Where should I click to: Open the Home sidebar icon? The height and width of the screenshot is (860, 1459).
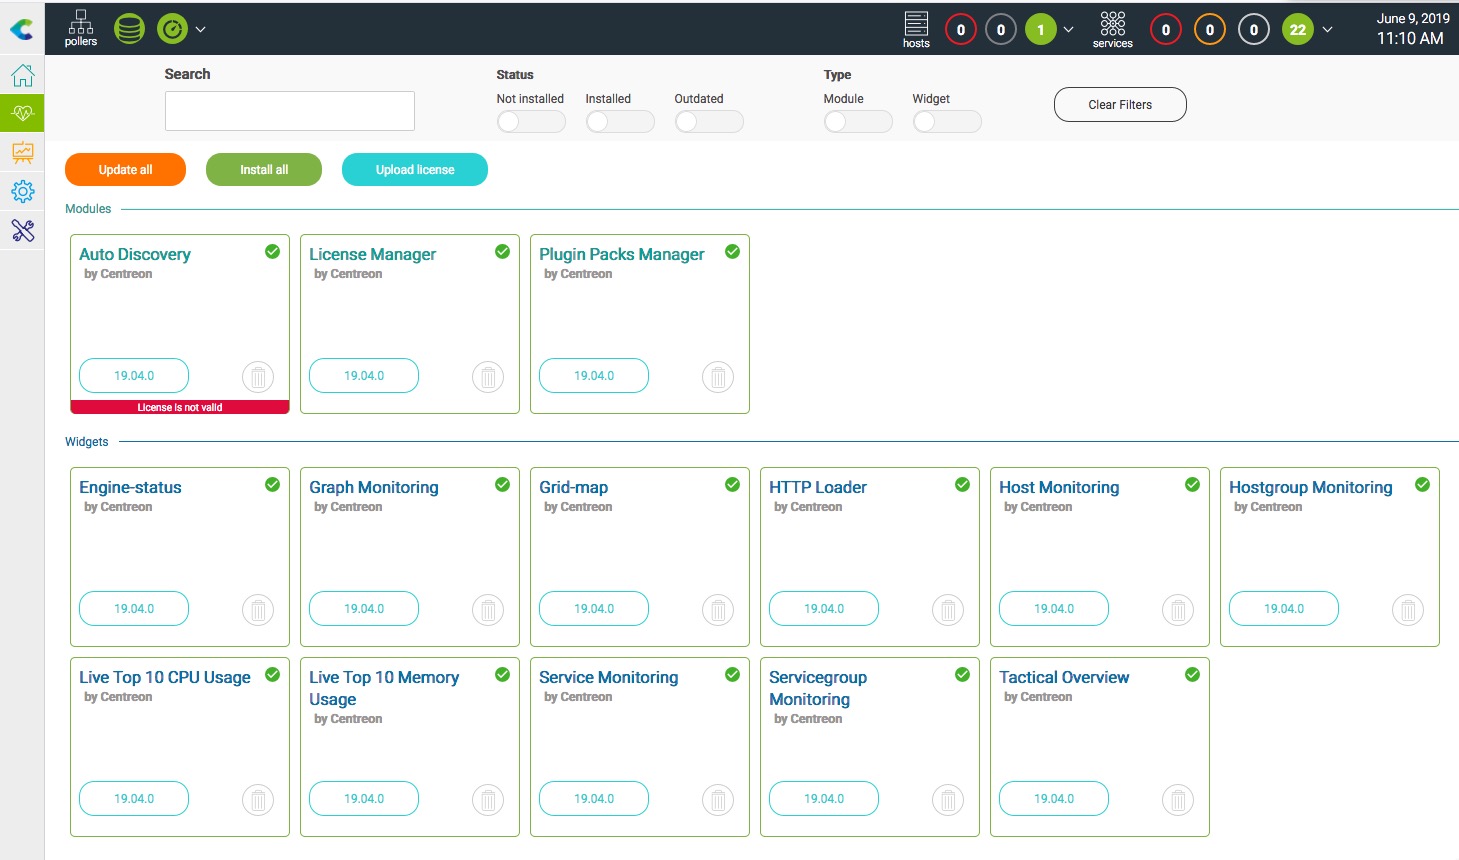point(22,76)
